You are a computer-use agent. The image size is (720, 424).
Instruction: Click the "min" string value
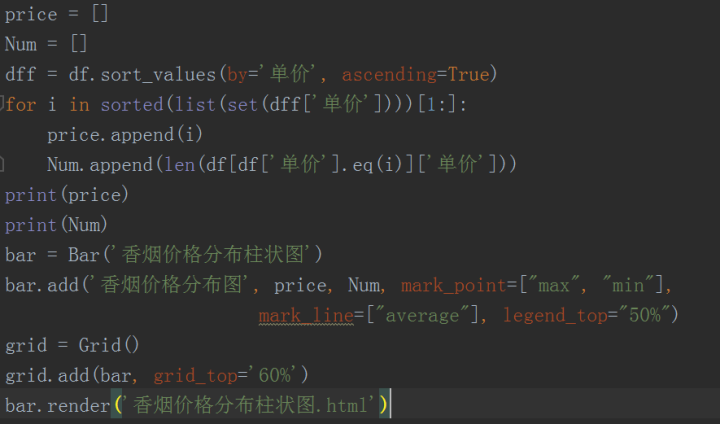[630, 286]
